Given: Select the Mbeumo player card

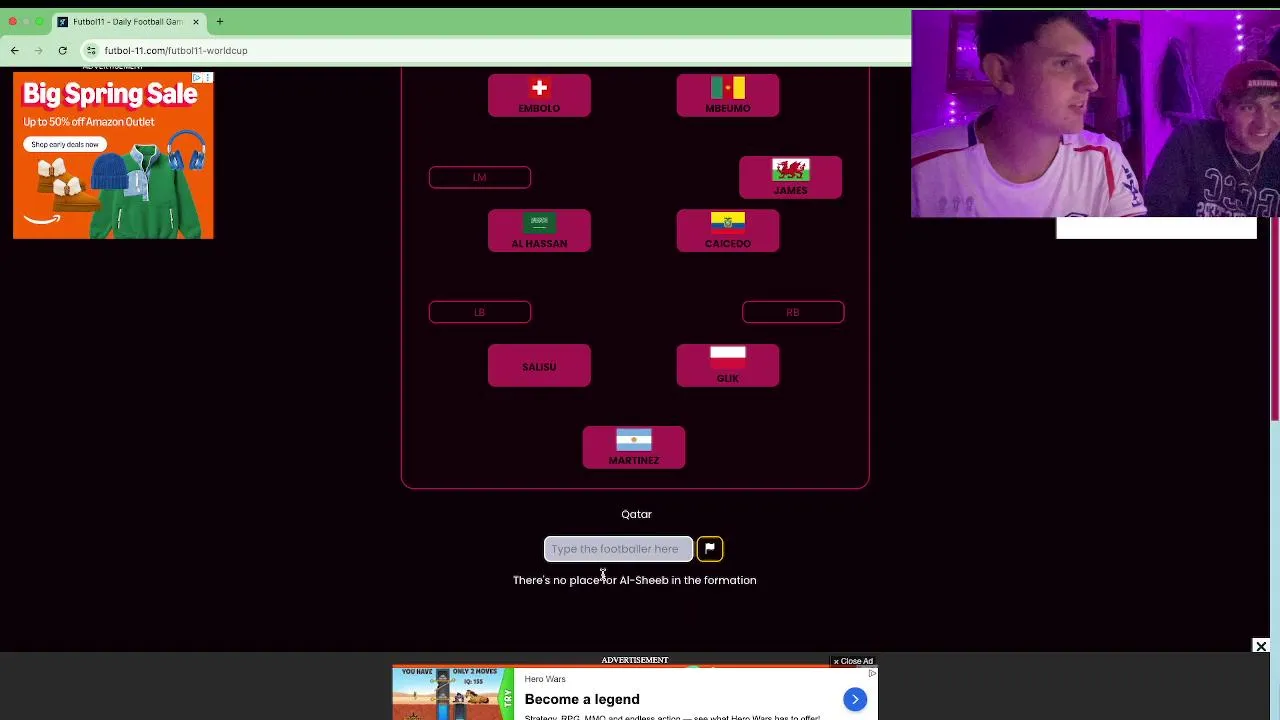Looking at the screenshot, I should pyautogui.click(x=727, y=96).
